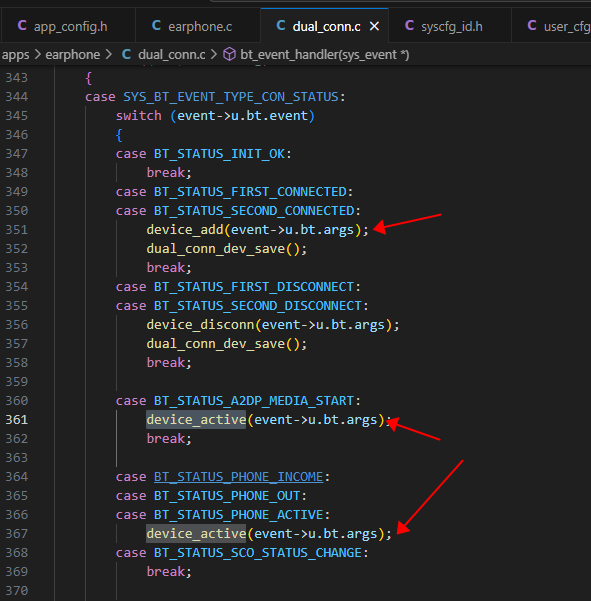
Task: Click BT_STATUS_PHONE_OUT constant
Action: (x=227, y=496)
